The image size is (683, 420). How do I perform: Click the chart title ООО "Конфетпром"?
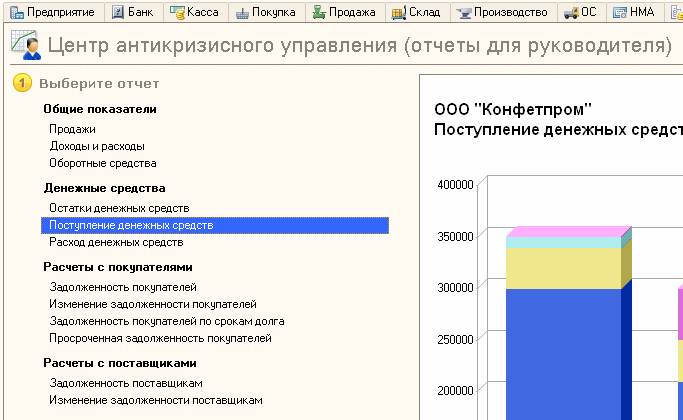513,109
